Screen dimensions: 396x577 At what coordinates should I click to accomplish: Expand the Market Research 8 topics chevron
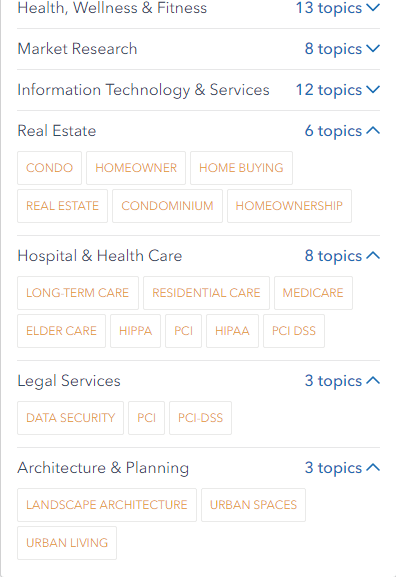click(x=373, y=49)
